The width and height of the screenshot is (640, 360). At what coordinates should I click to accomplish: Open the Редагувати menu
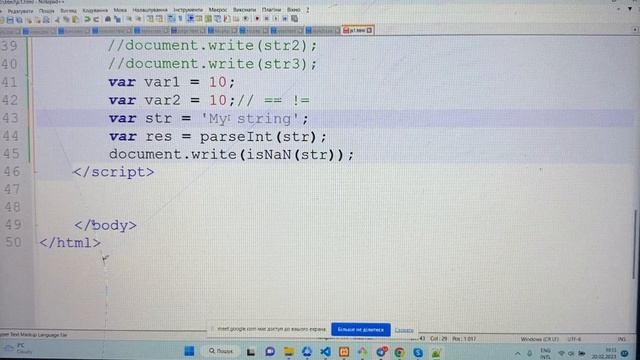click(x=20, y=11)
